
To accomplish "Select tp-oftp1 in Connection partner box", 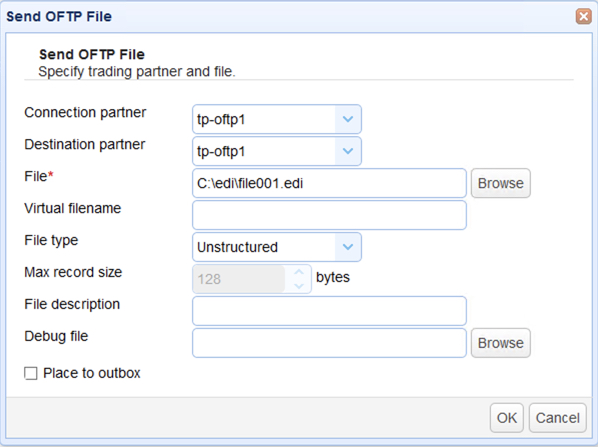I will (x=220, y=120).
